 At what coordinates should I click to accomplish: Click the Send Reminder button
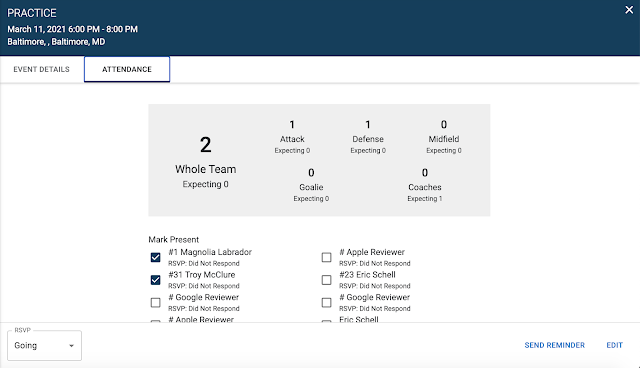pyautogui.click(x=554, y=345)
